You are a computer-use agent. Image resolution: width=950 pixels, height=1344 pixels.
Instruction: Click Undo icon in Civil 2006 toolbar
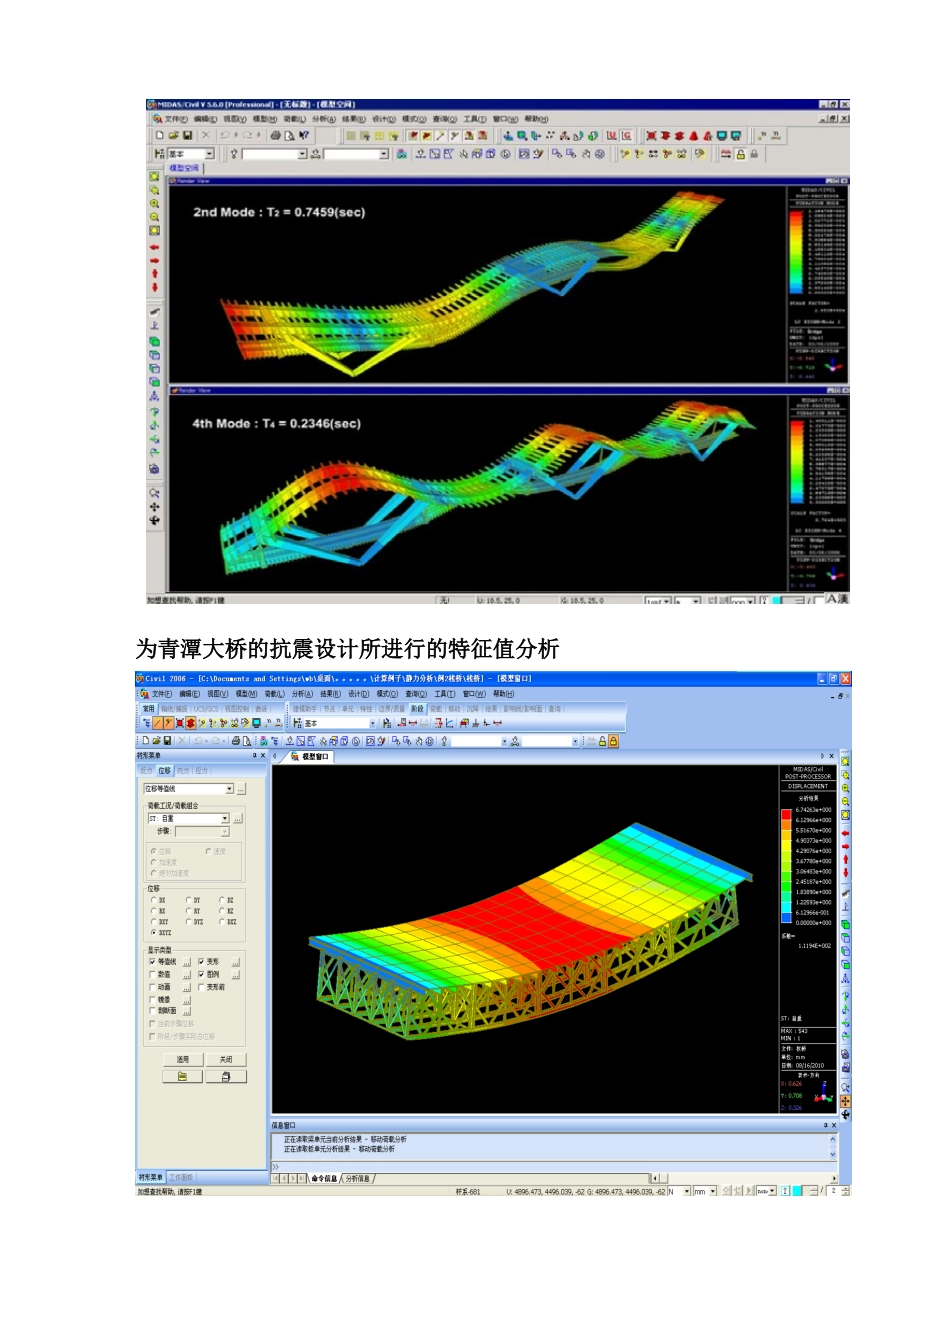click(x=199, y=741)
